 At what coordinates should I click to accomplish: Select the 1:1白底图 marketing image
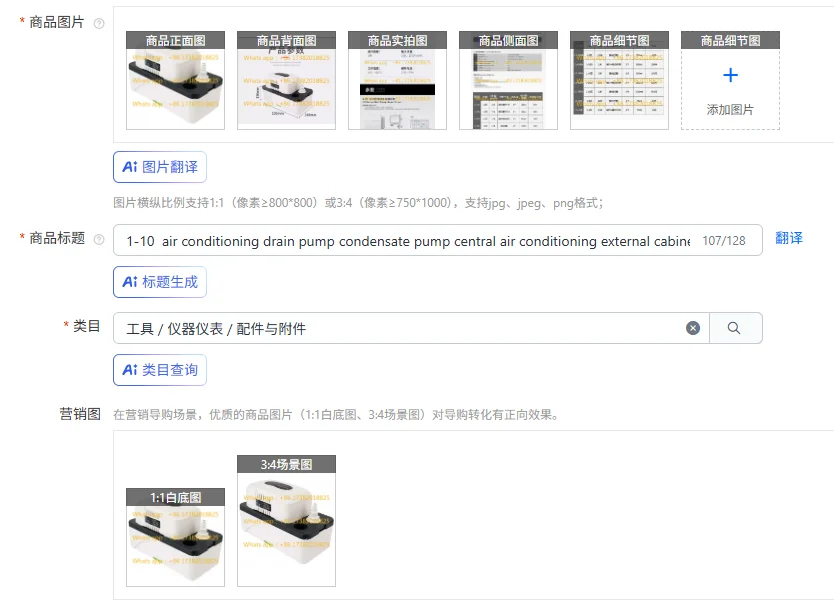(x=176, y=537)
